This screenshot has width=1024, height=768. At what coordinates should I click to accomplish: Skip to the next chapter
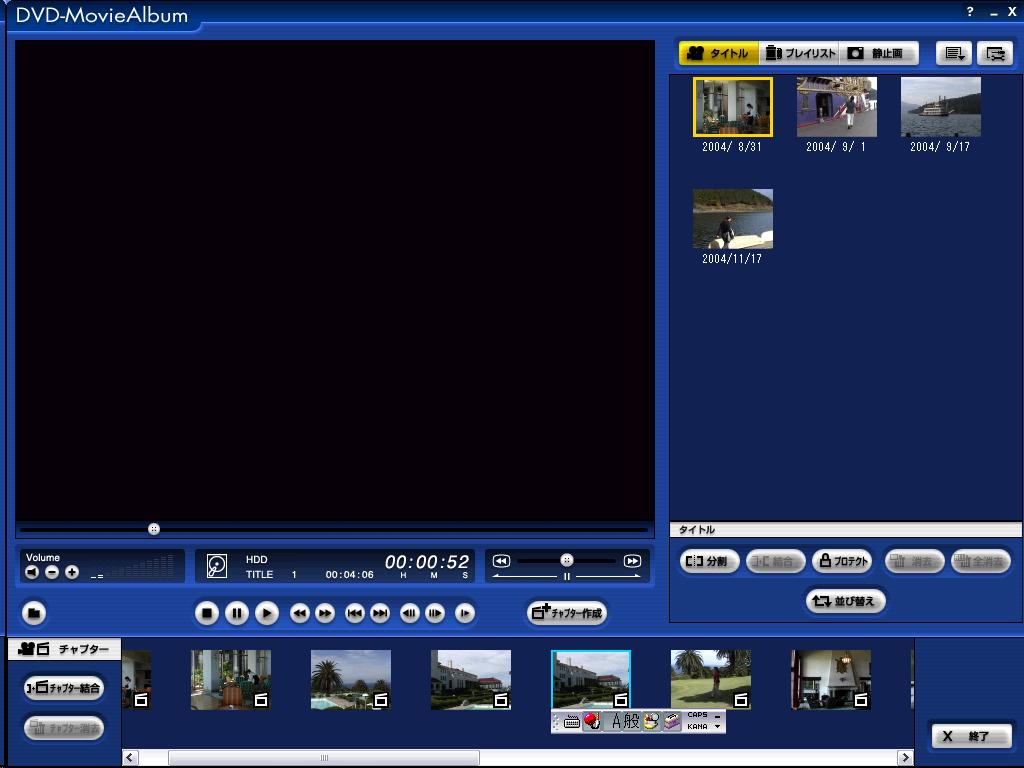pos(380,613)
